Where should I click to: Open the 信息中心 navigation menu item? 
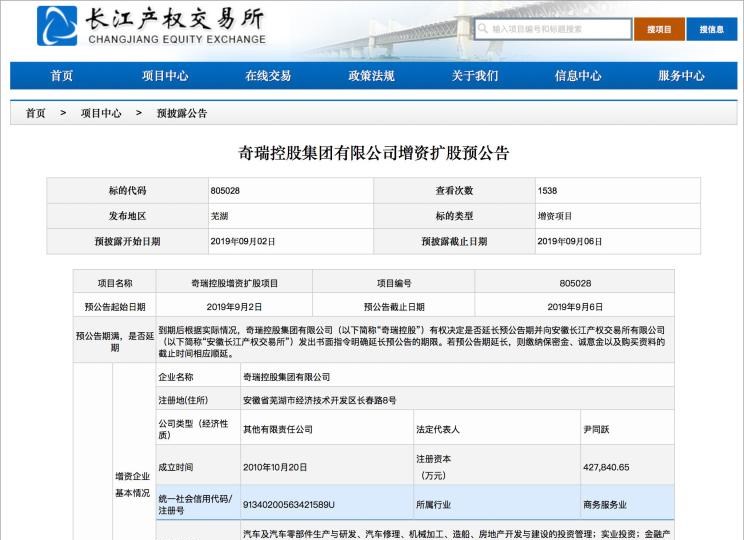[578, 76]
